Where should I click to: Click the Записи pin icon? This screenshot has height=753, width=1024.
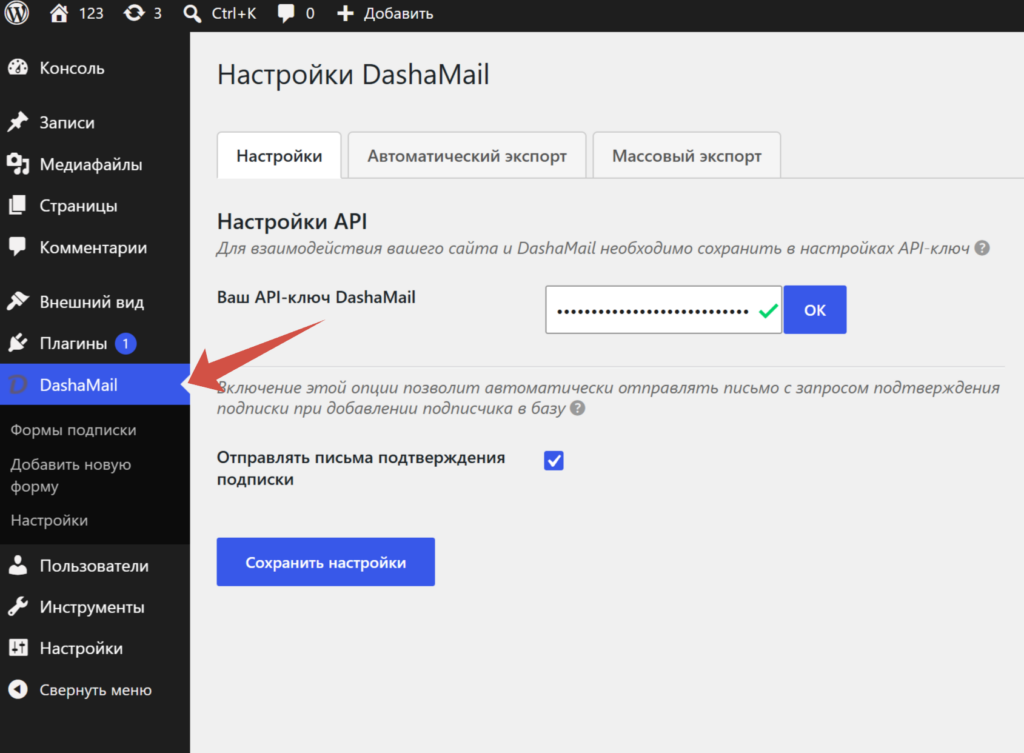click(x=18, y=122)
